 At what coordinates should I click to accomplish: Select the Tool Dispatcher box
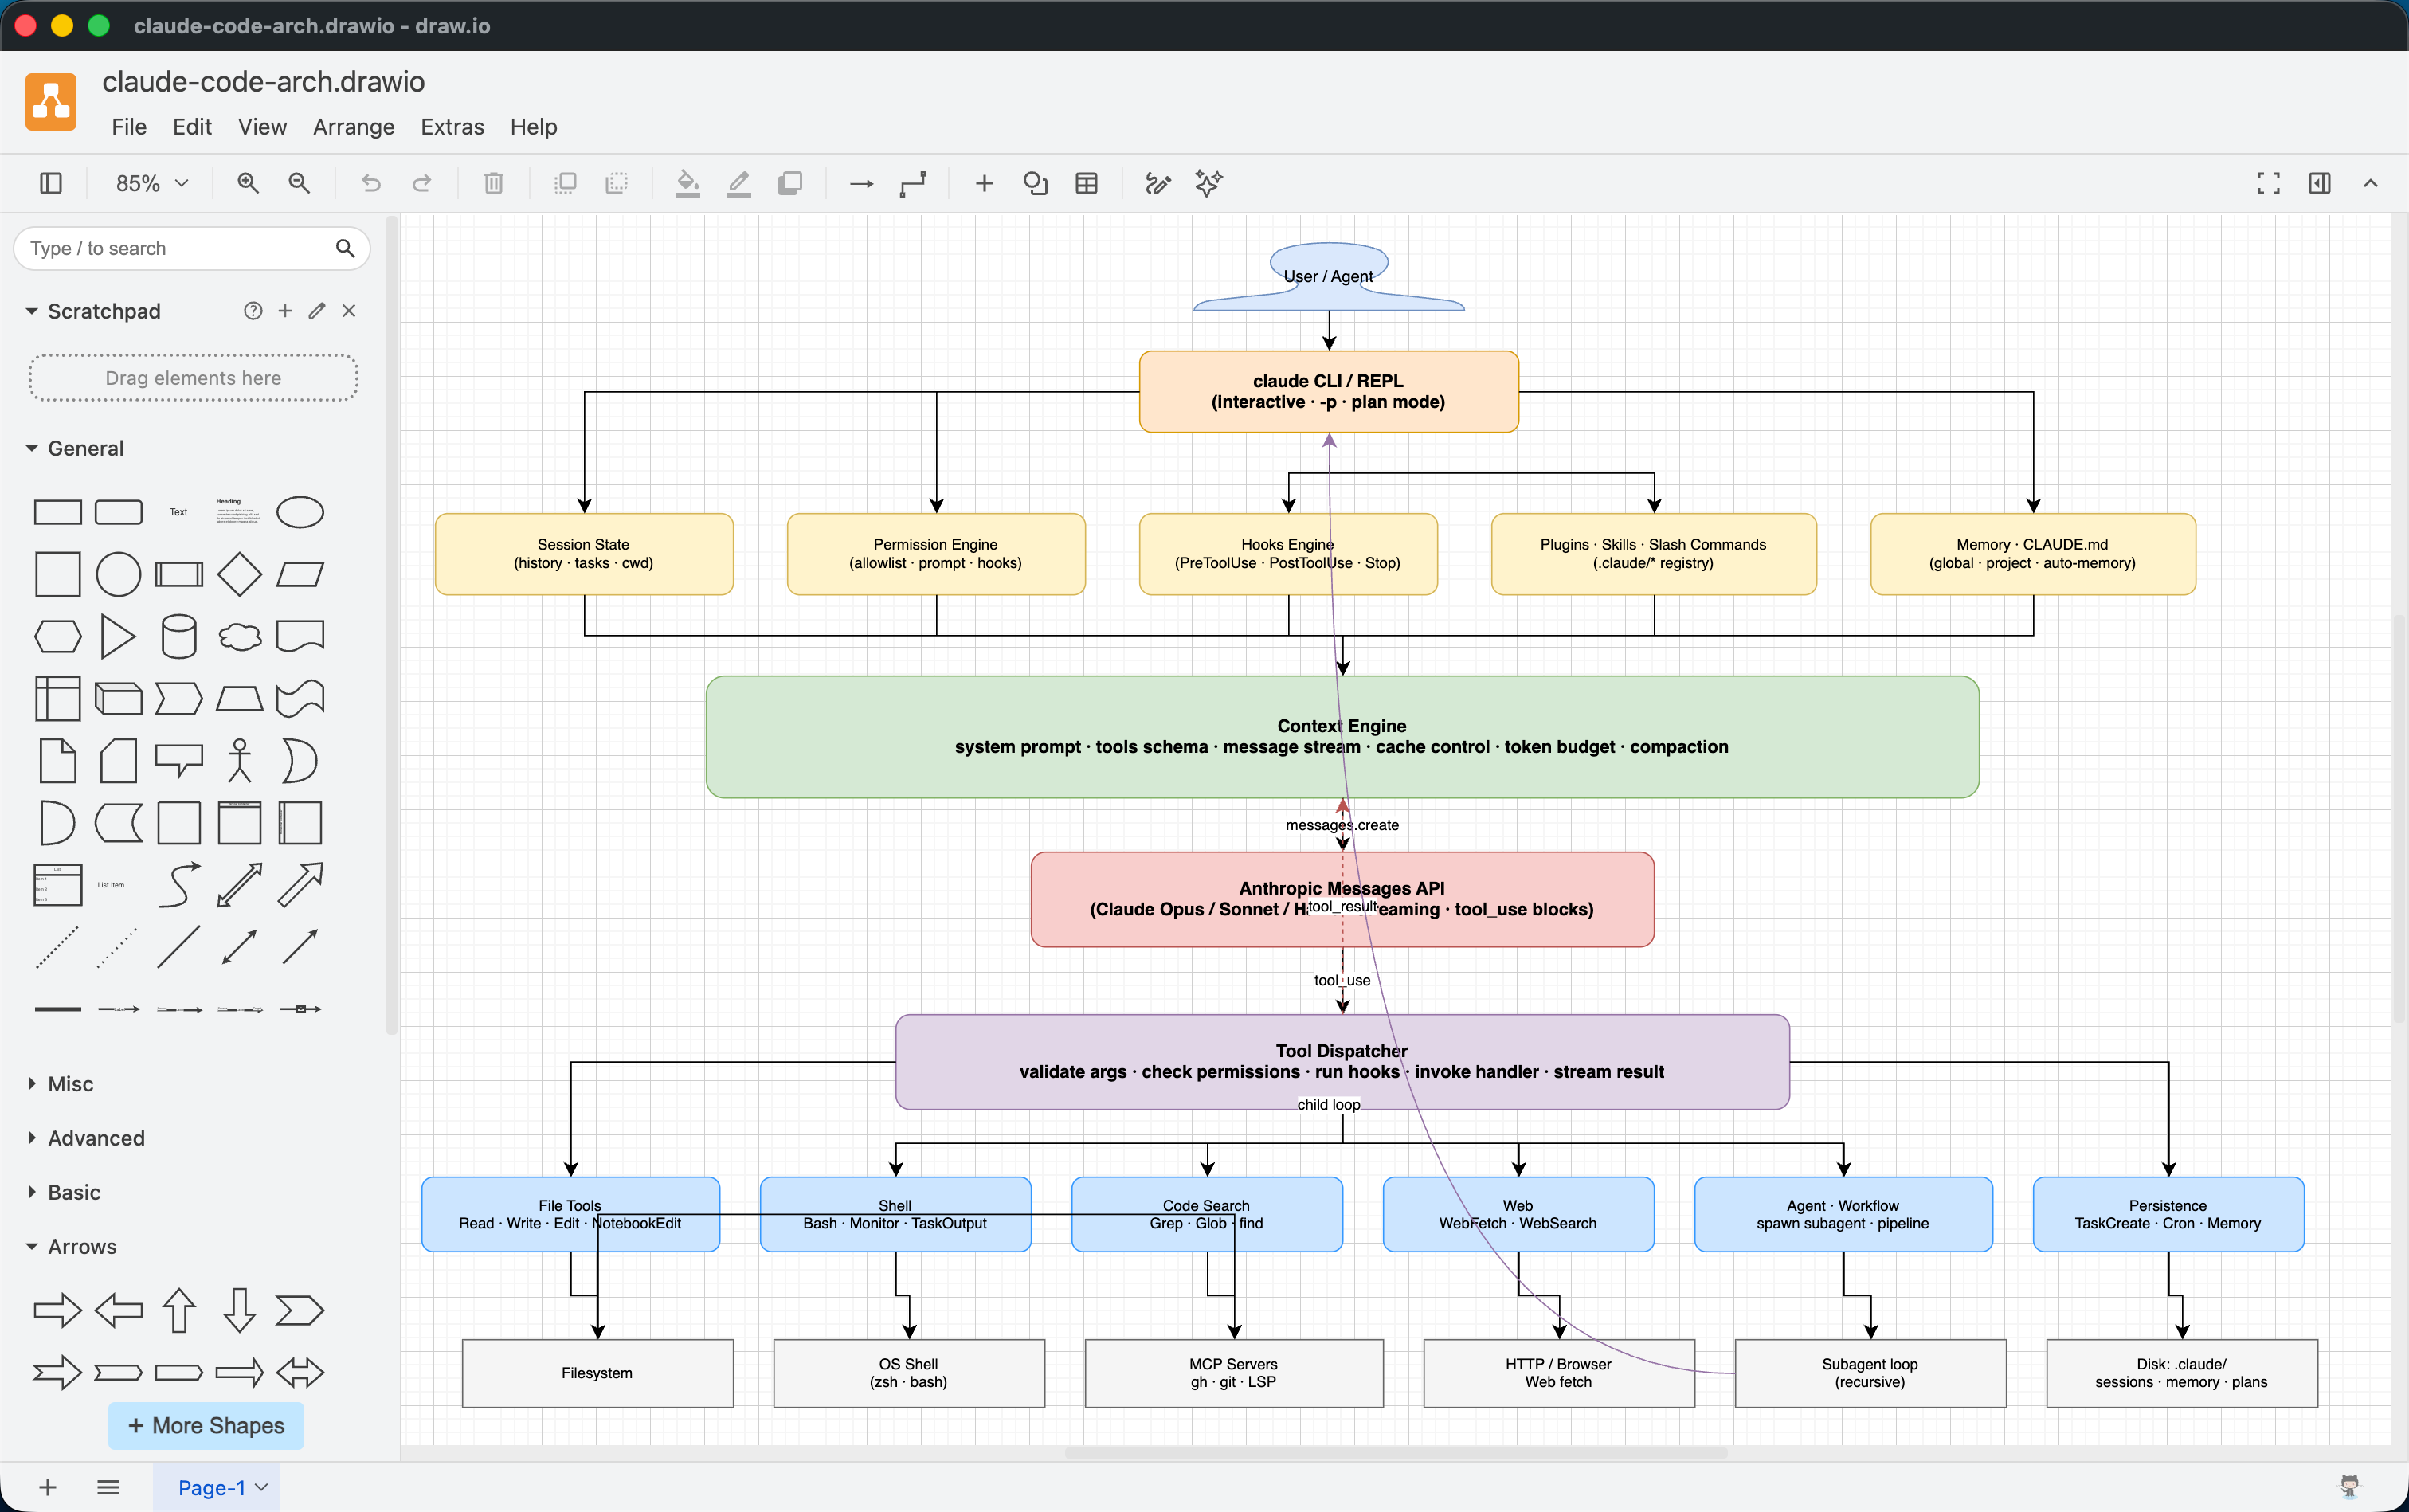1342,1062
